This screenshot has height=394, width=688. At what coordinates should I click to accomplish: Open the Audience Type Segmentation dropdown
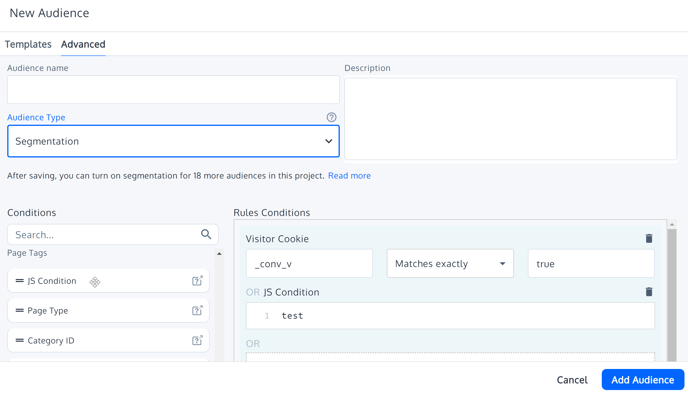tap(173, 141)
